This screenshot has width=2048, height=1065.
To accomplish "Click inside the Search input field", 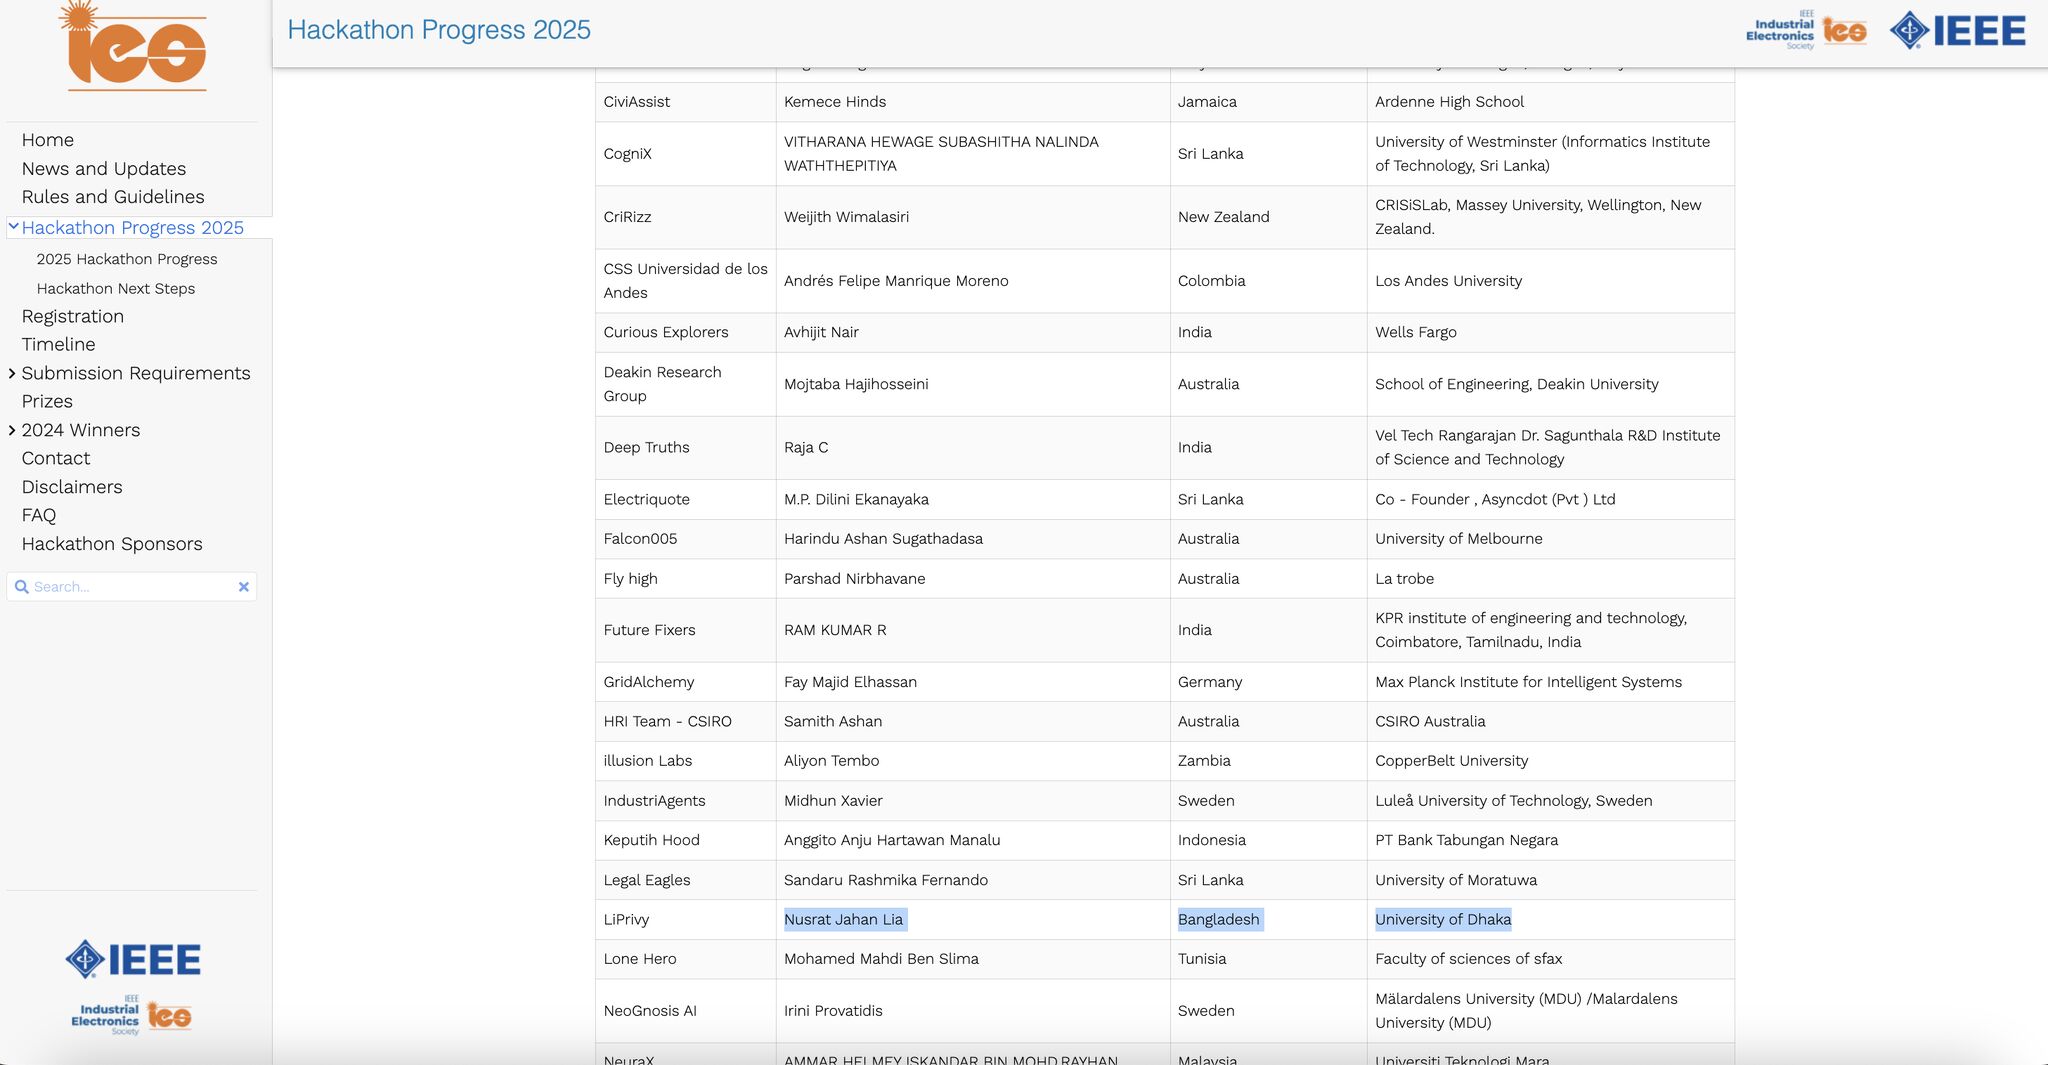I will pos(130,587).
